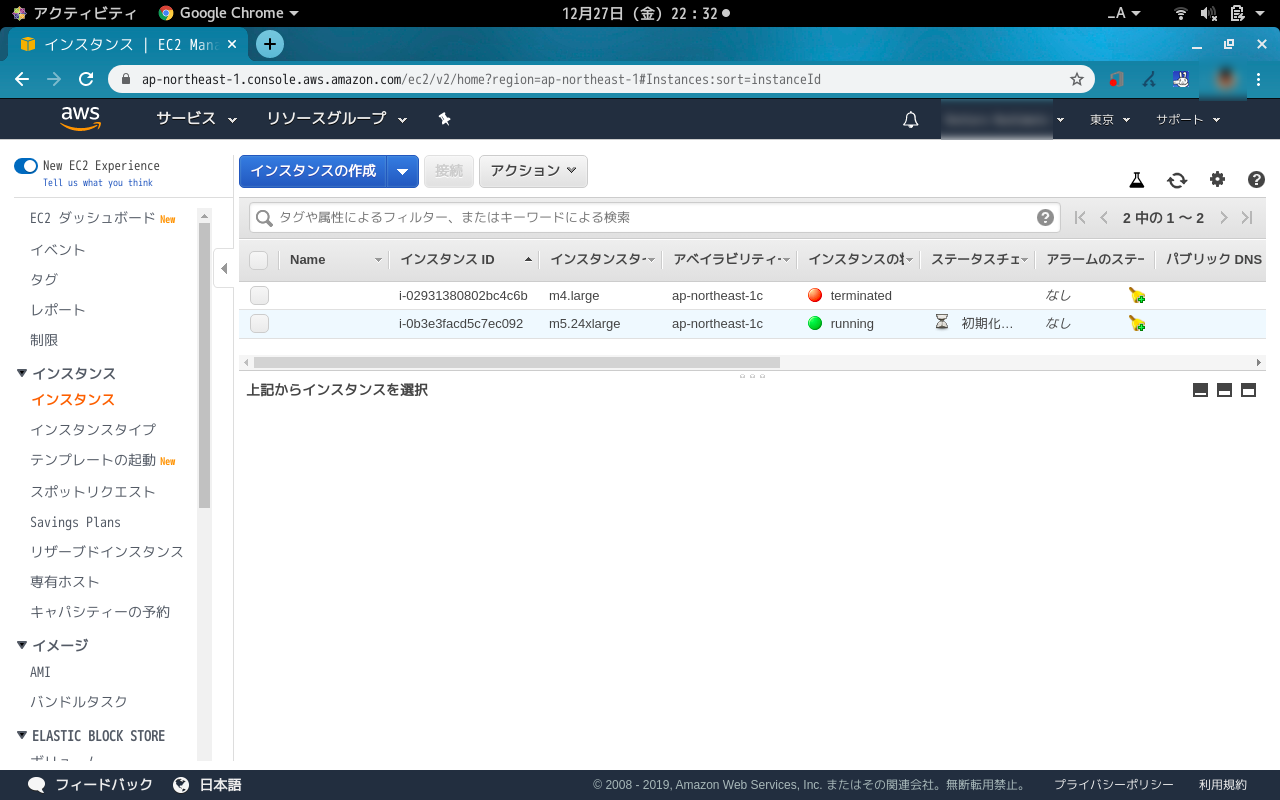Open the Tell us what you think link
Viewport: 1280px width, 800px height.
click(98, 183)
